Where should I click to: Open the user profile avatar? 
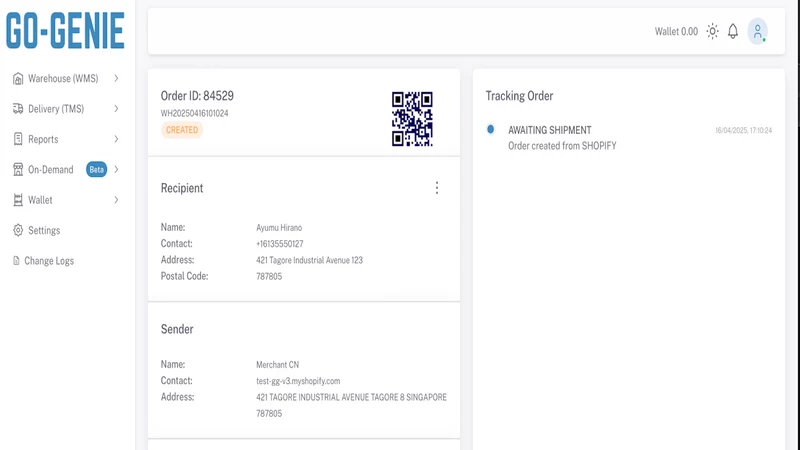[758, 31]
